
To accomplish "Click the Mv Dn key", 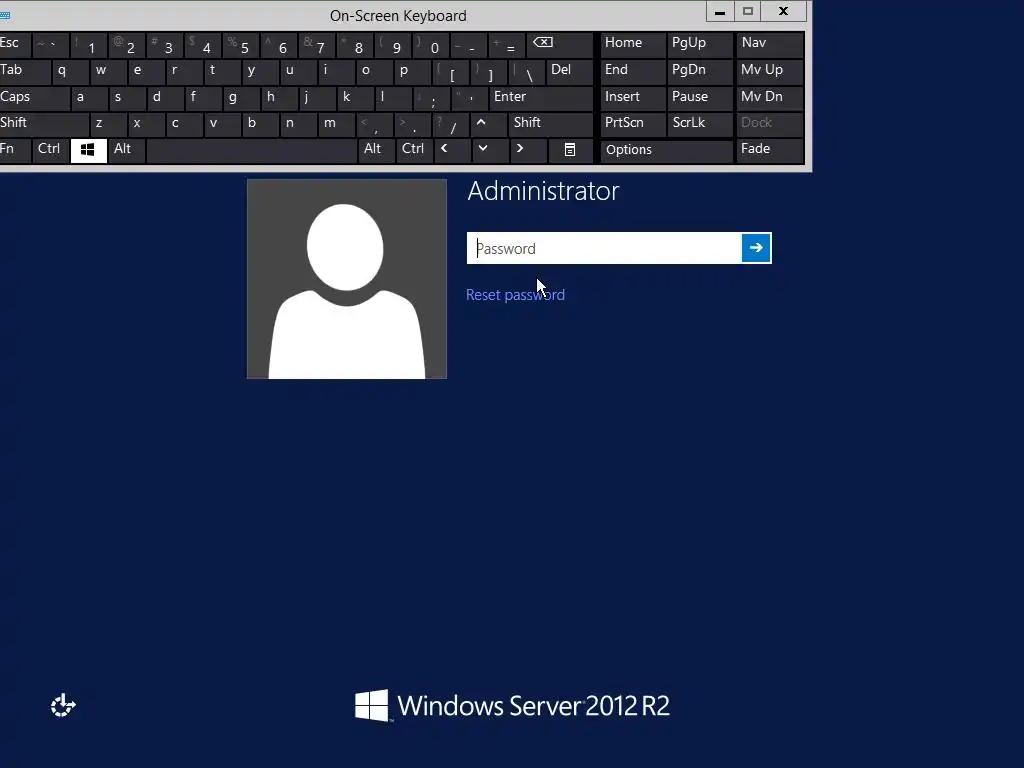I will coord(770,98).
